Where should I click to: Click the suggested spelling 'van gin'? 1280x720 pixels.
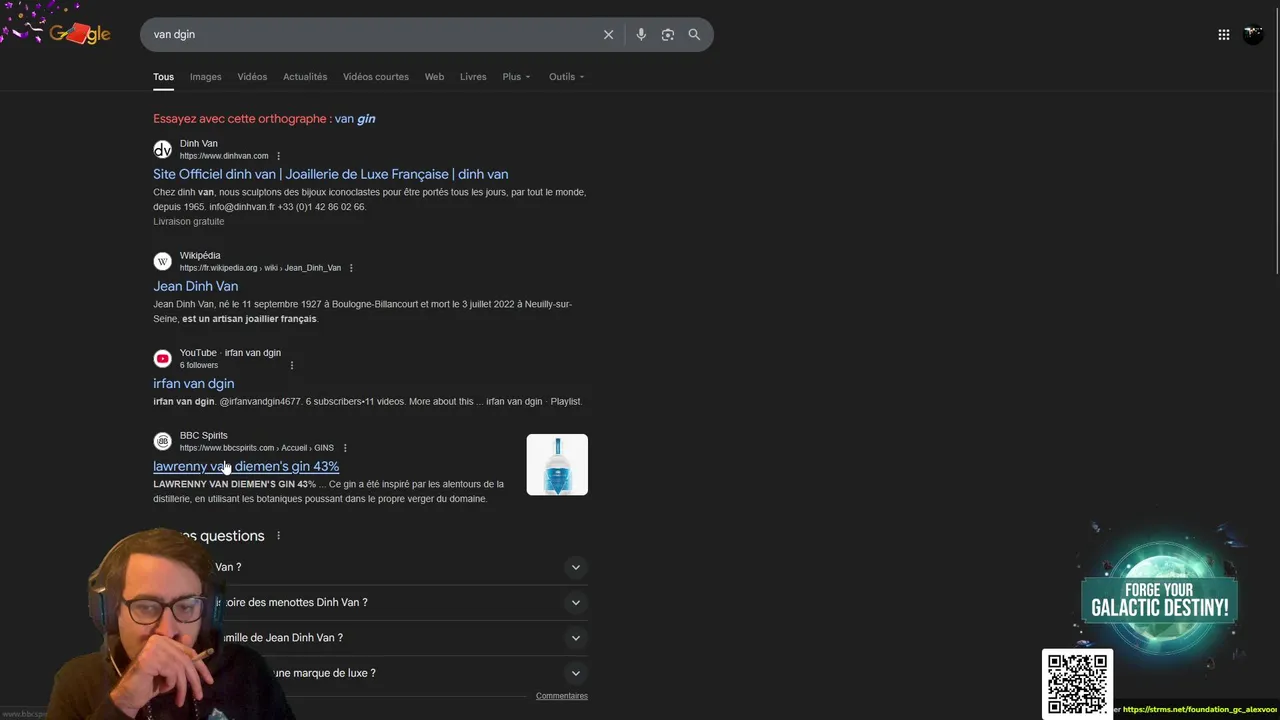point(355,119)
